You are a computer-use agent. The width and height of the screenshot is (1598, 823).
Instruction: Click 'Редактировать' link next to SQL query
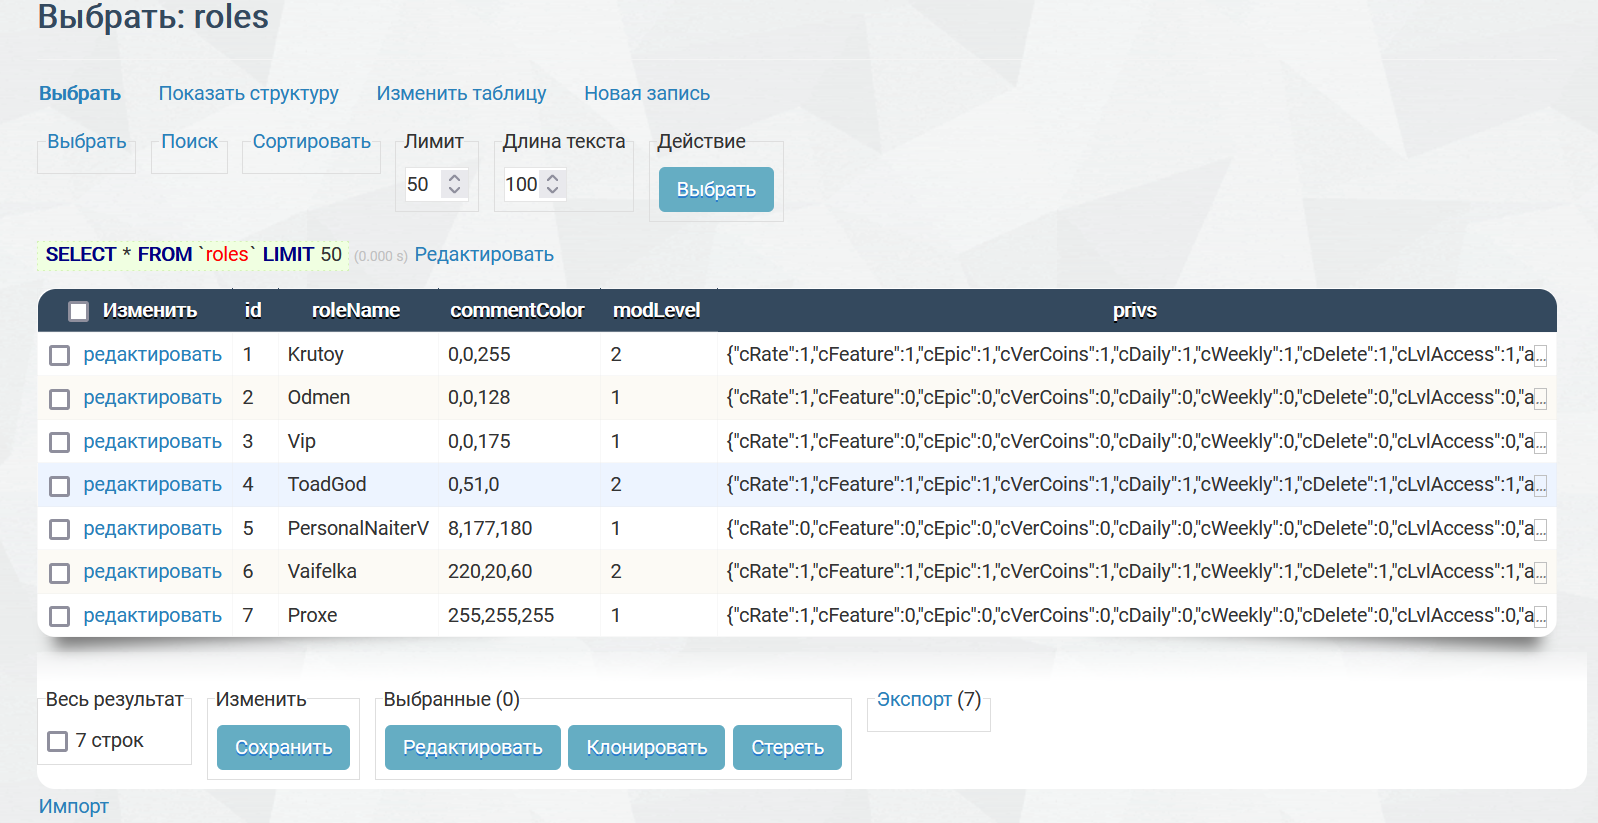[484, 254]
